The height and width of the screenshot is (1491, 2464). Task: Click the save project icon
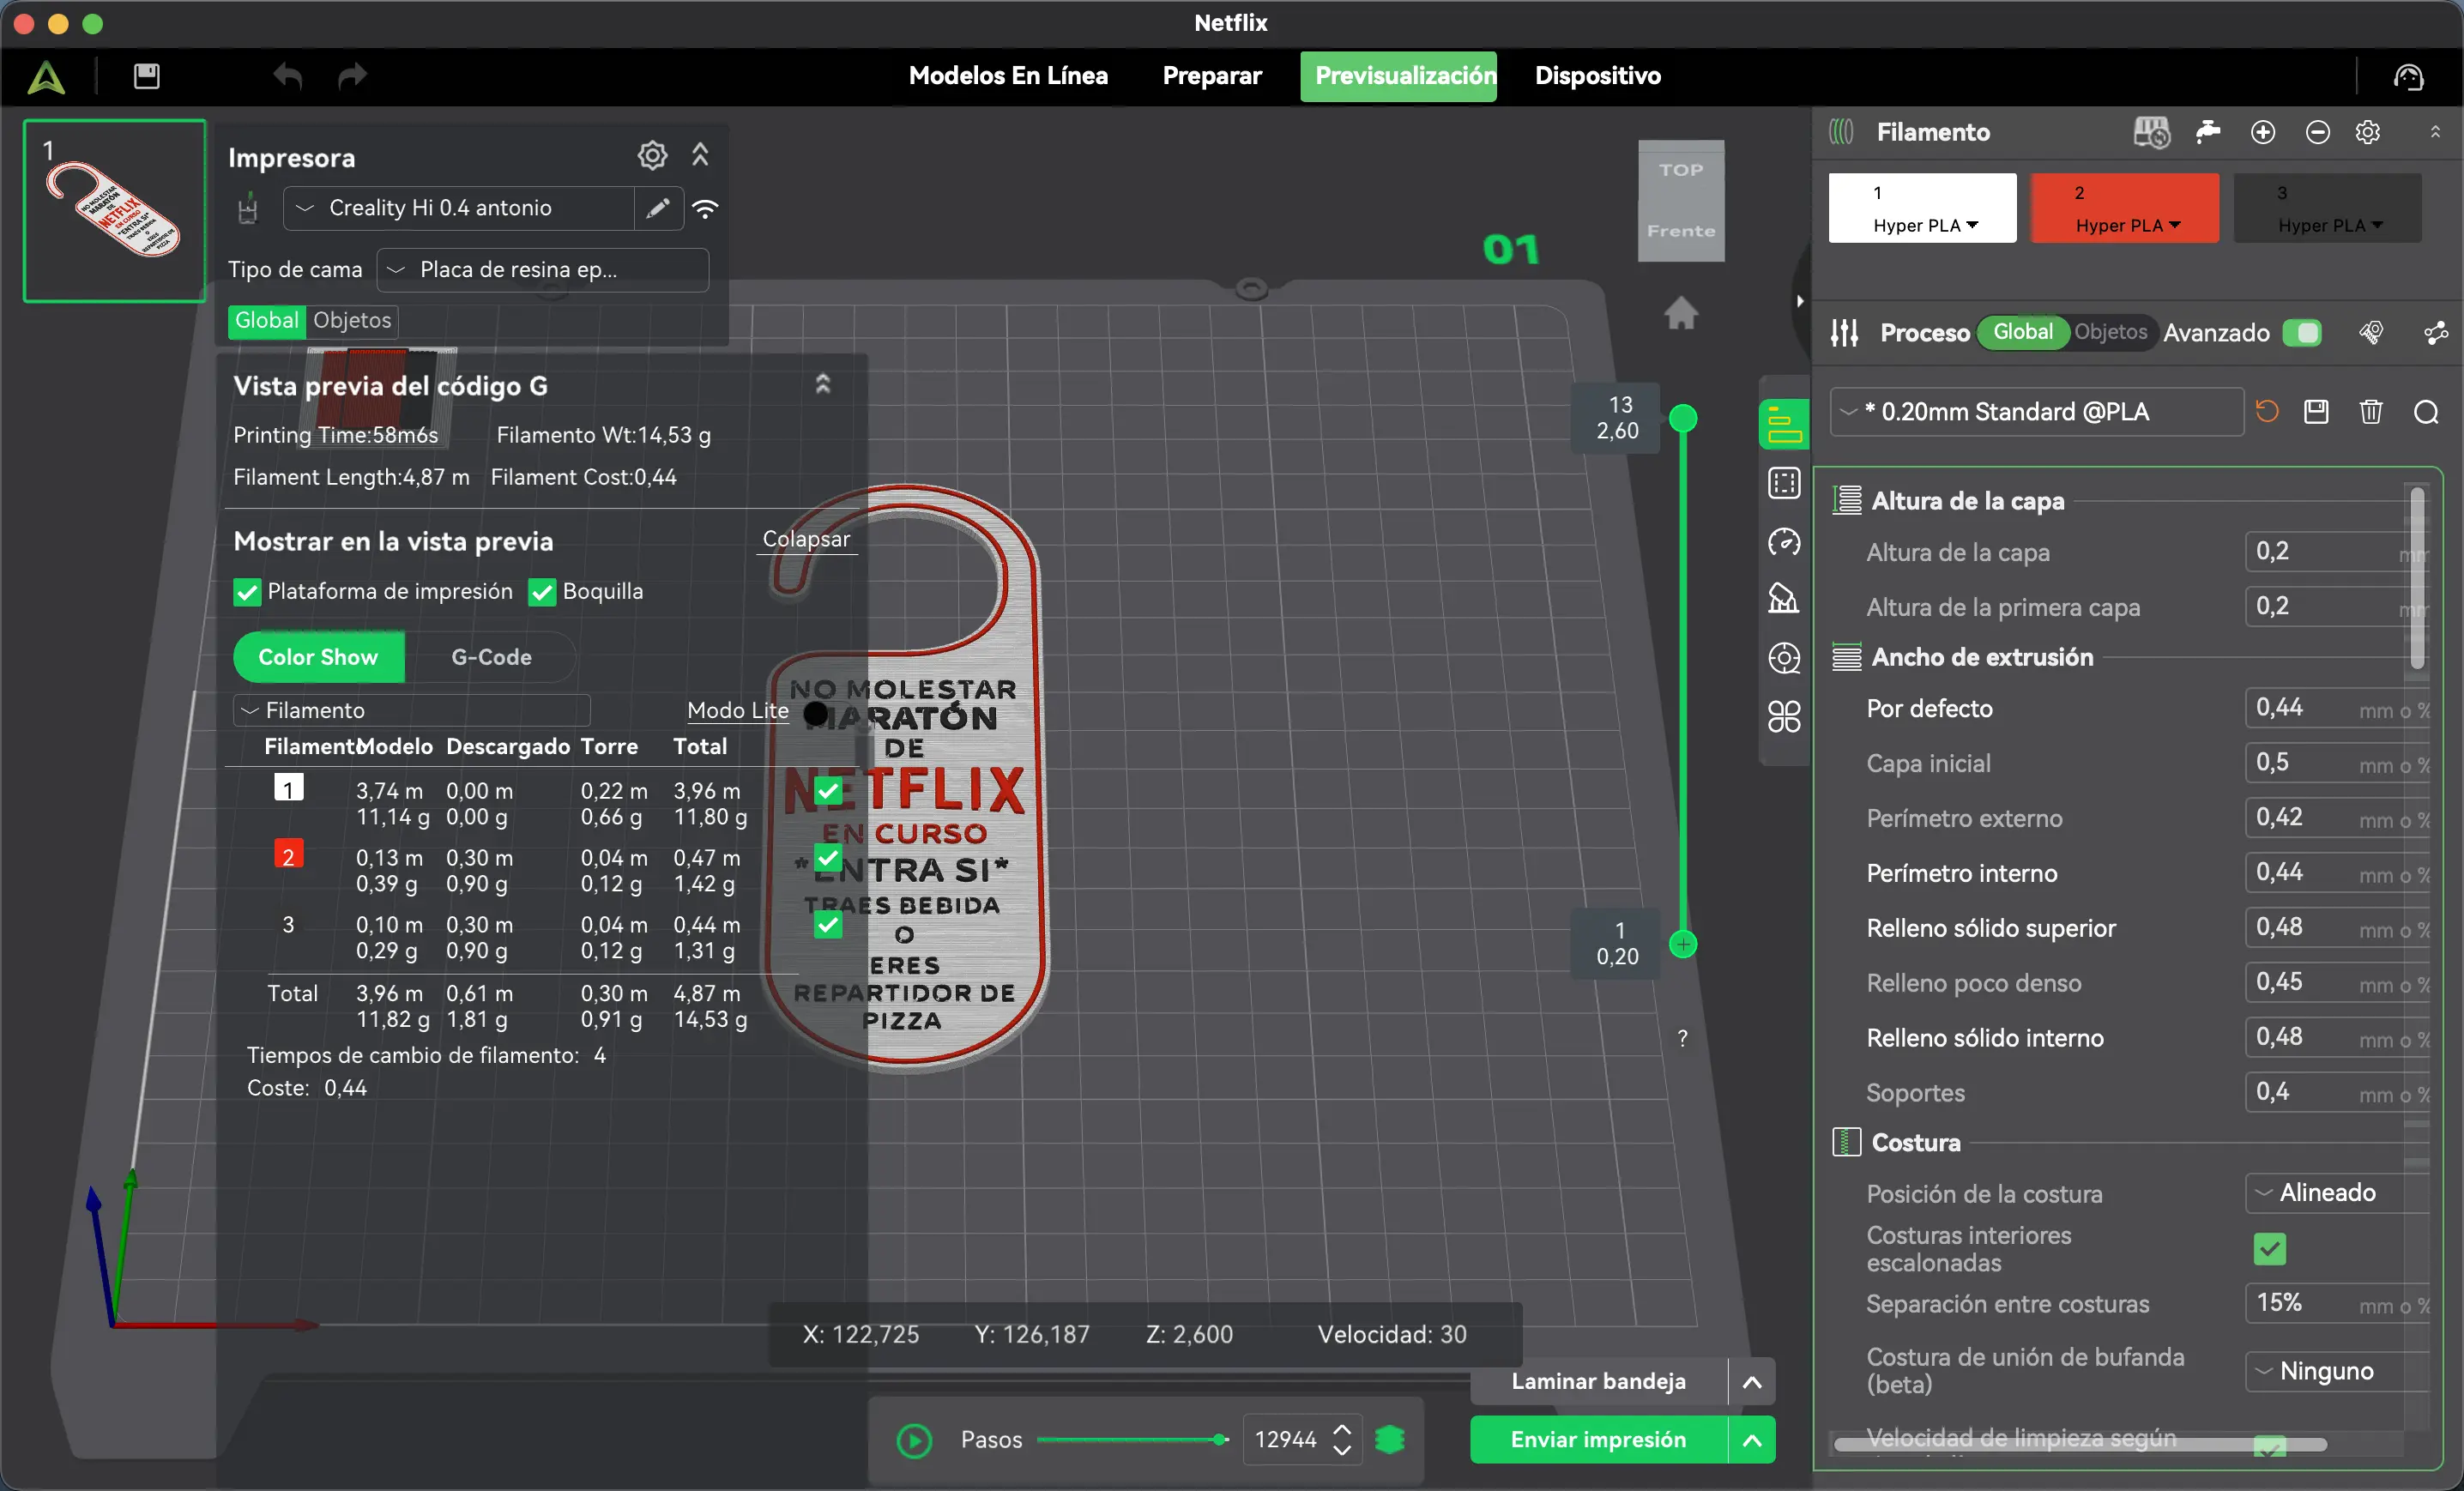[147, 76]
